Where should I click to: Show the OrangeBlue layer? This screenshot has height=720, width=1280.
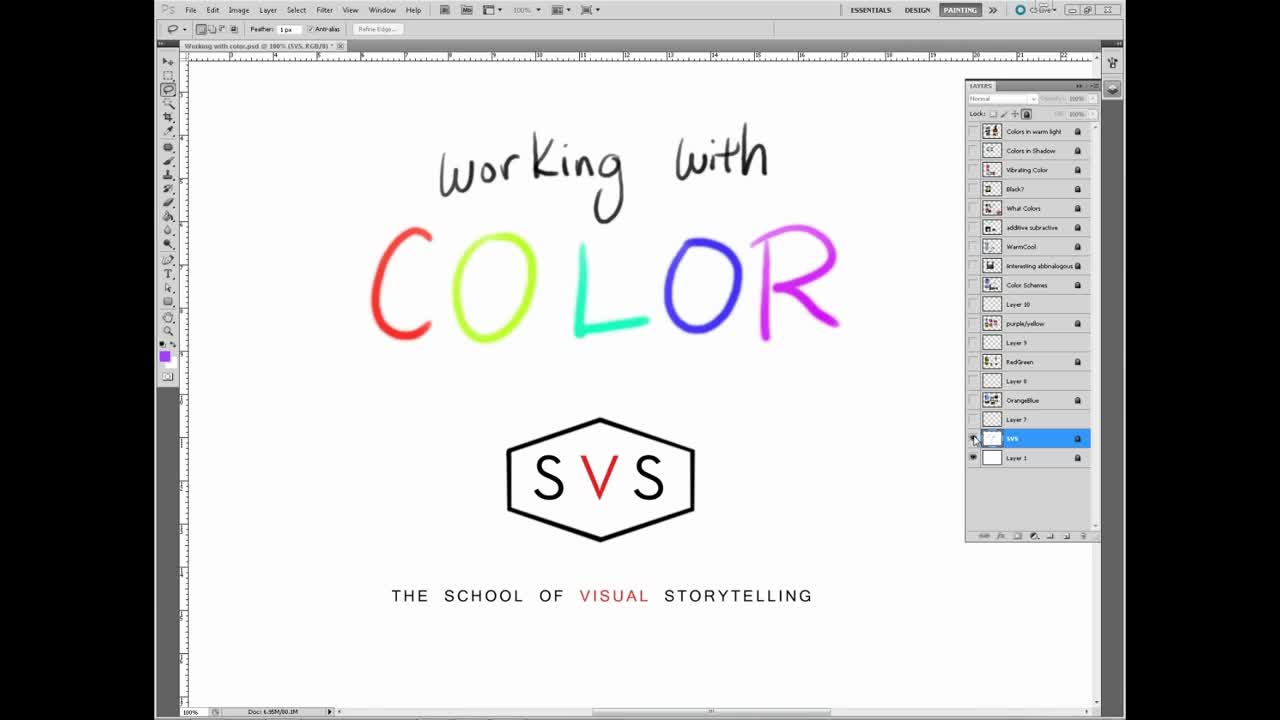tap(973, 400)
